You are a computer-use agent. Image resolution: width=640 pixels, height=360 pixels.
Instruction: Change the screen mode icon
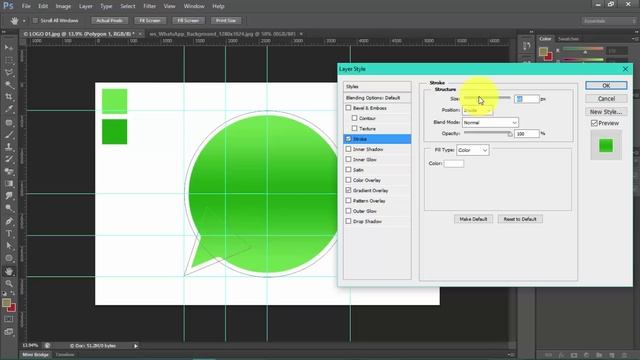coord(9,332)
